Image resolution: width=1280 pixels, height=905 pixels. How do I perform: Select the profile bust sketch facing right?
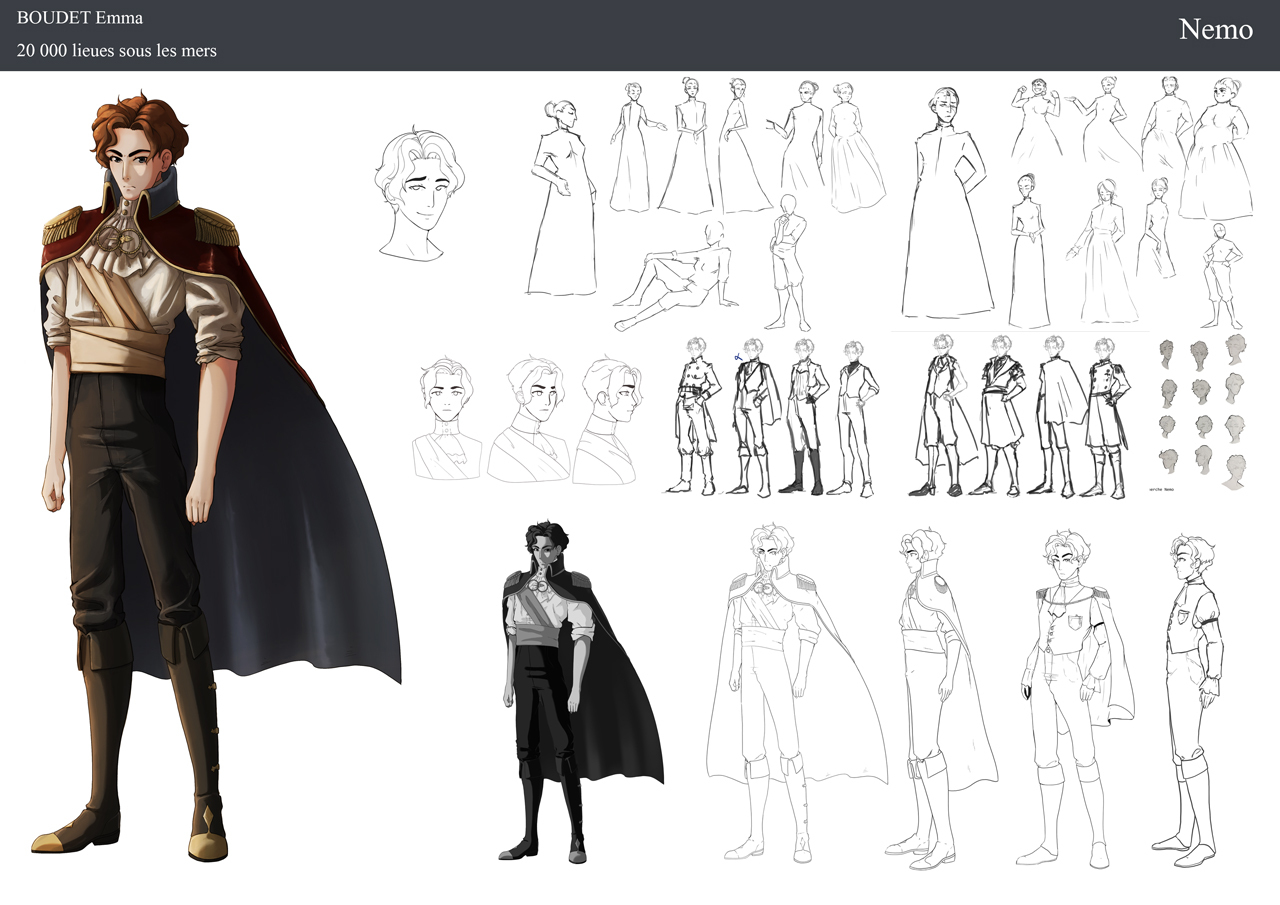tap(606, 420)
